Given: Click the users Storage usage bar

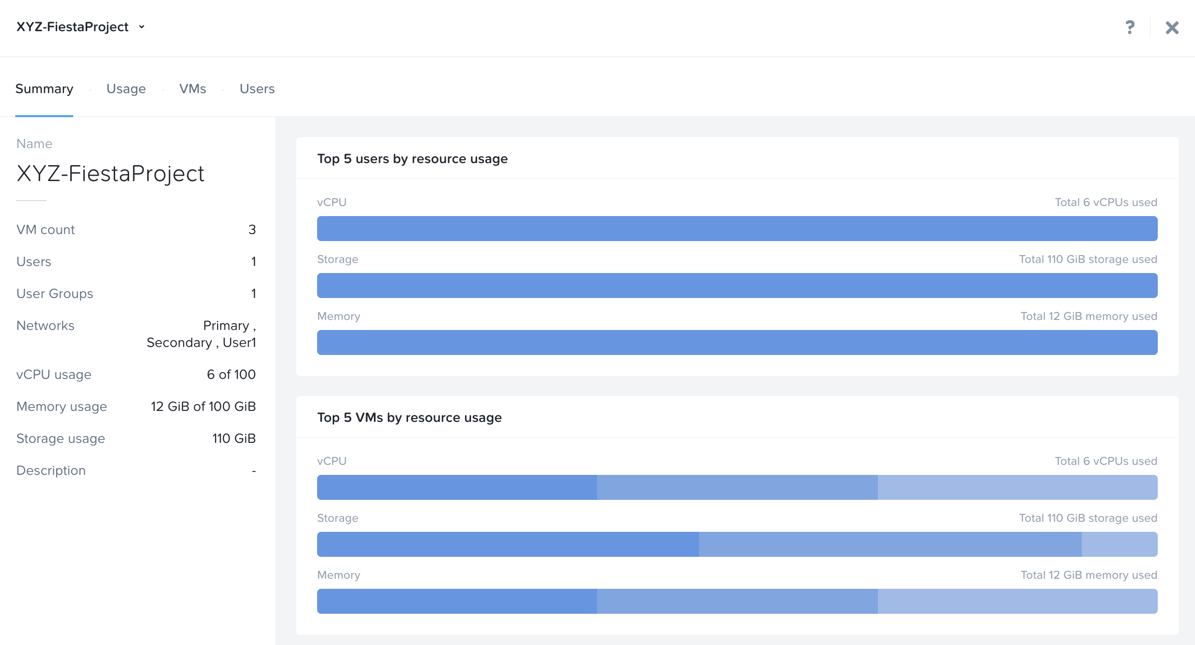Looking at the screenshot, I should pos(737,286).
